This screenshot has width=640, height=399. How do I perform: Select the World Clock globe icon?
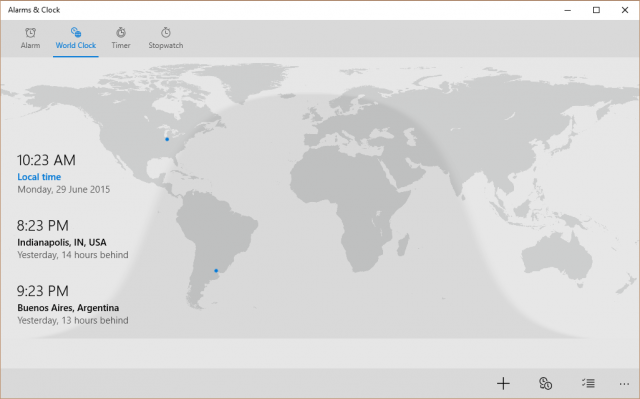76,32
